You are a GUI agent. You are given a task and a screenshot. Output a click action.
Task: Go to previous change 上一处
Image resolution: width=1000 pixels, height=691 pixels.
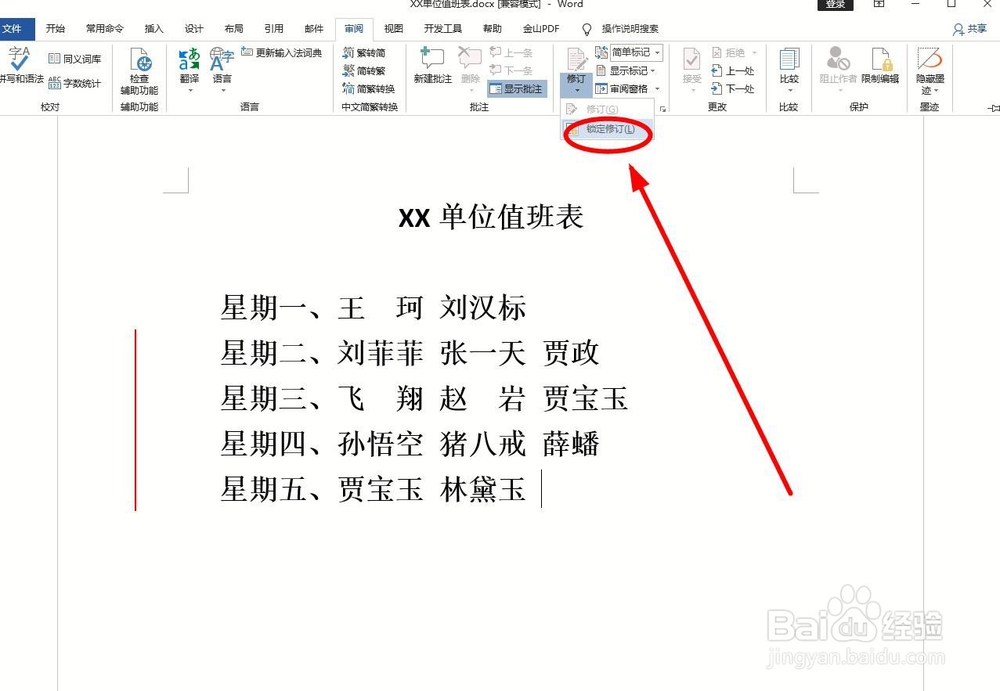733,71
